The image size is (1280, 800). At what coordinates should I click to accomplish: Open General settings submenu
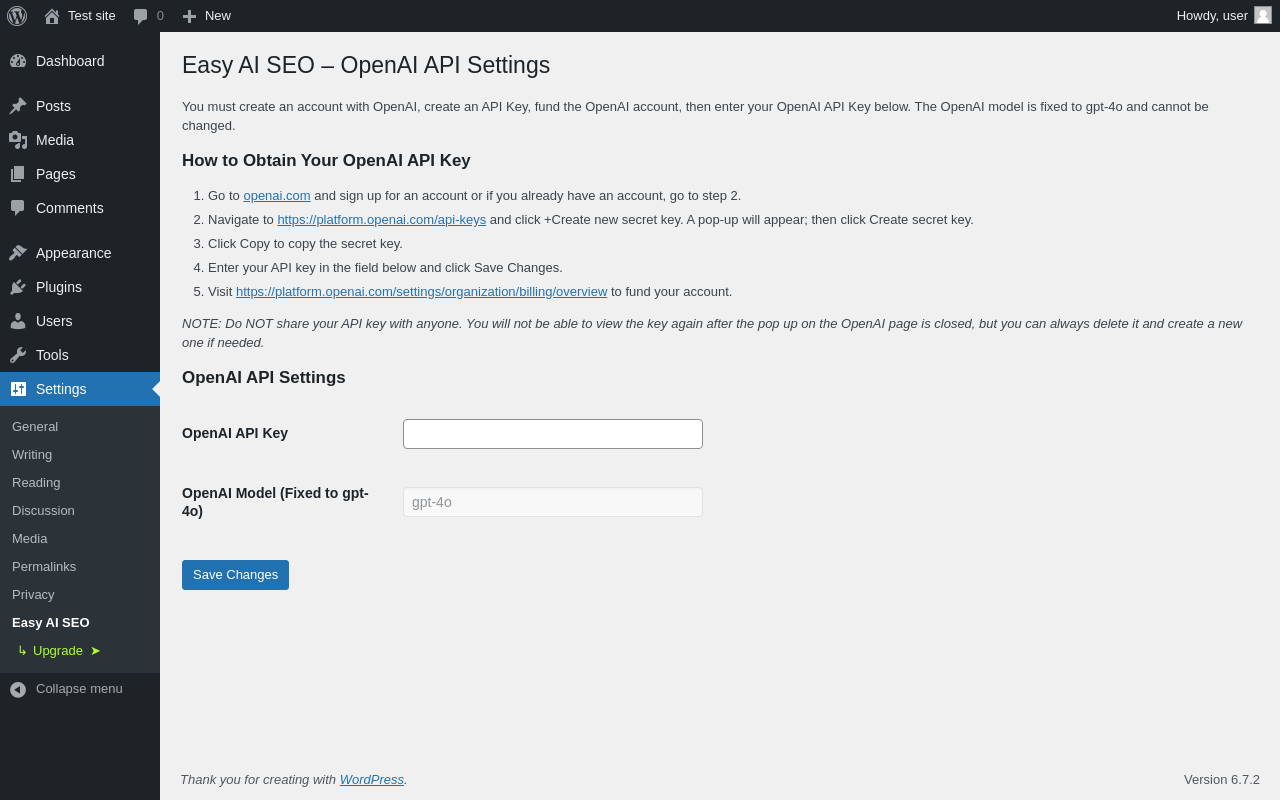pos(35,426)
